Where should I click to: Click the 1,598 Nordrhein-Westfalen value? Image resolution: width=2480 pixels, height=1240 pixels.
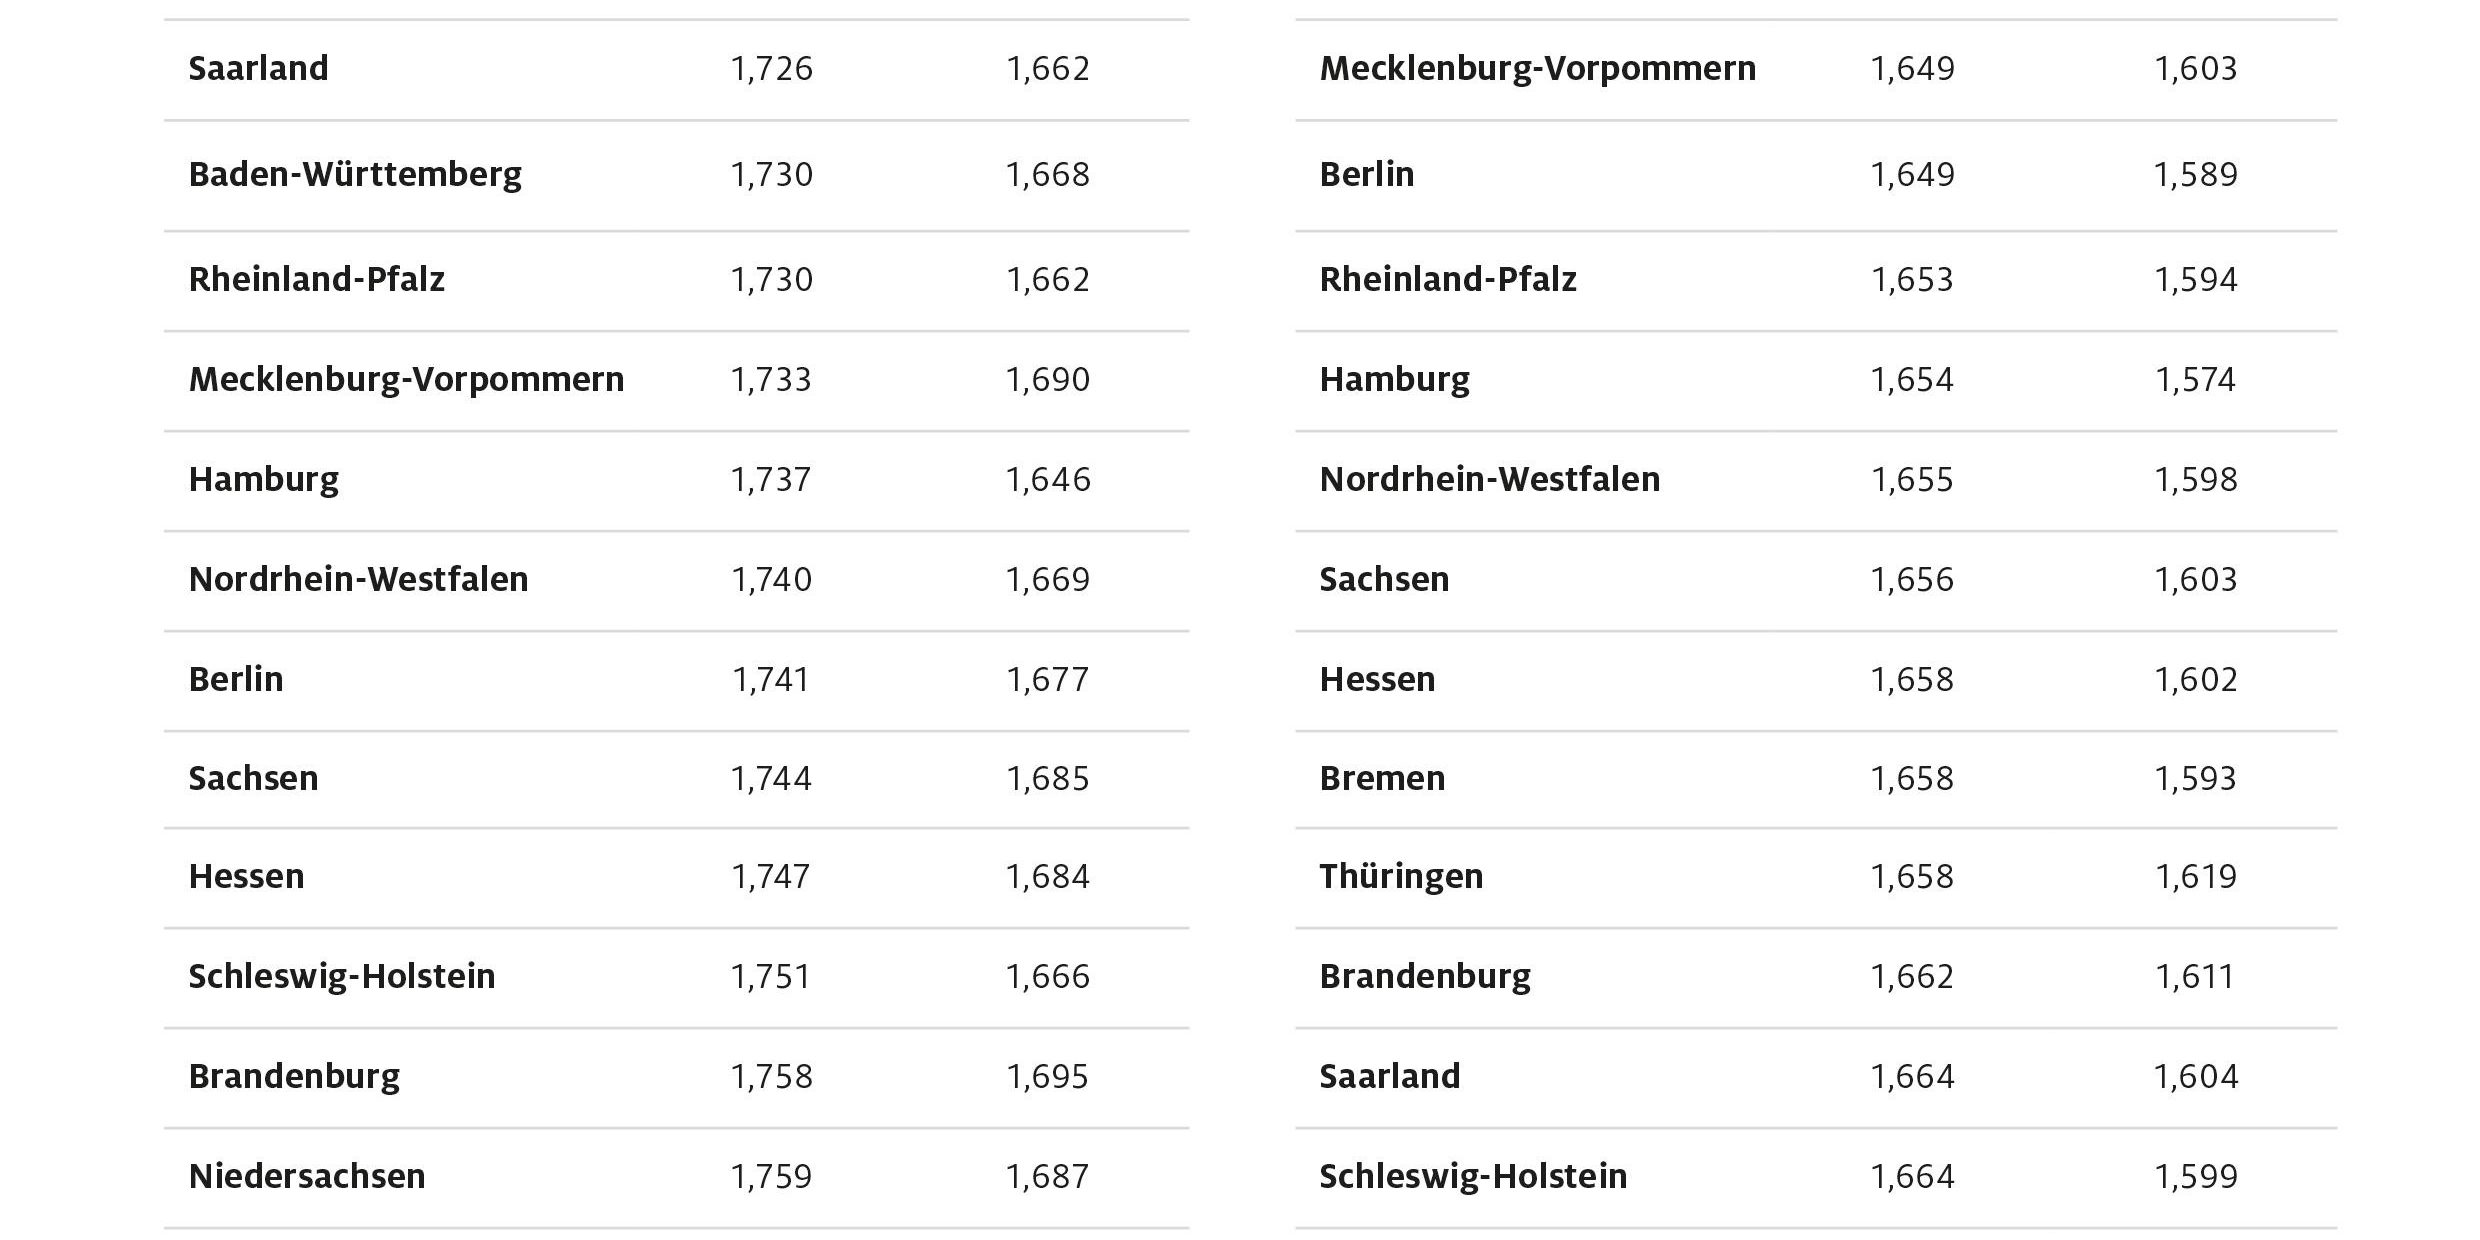2195,480
